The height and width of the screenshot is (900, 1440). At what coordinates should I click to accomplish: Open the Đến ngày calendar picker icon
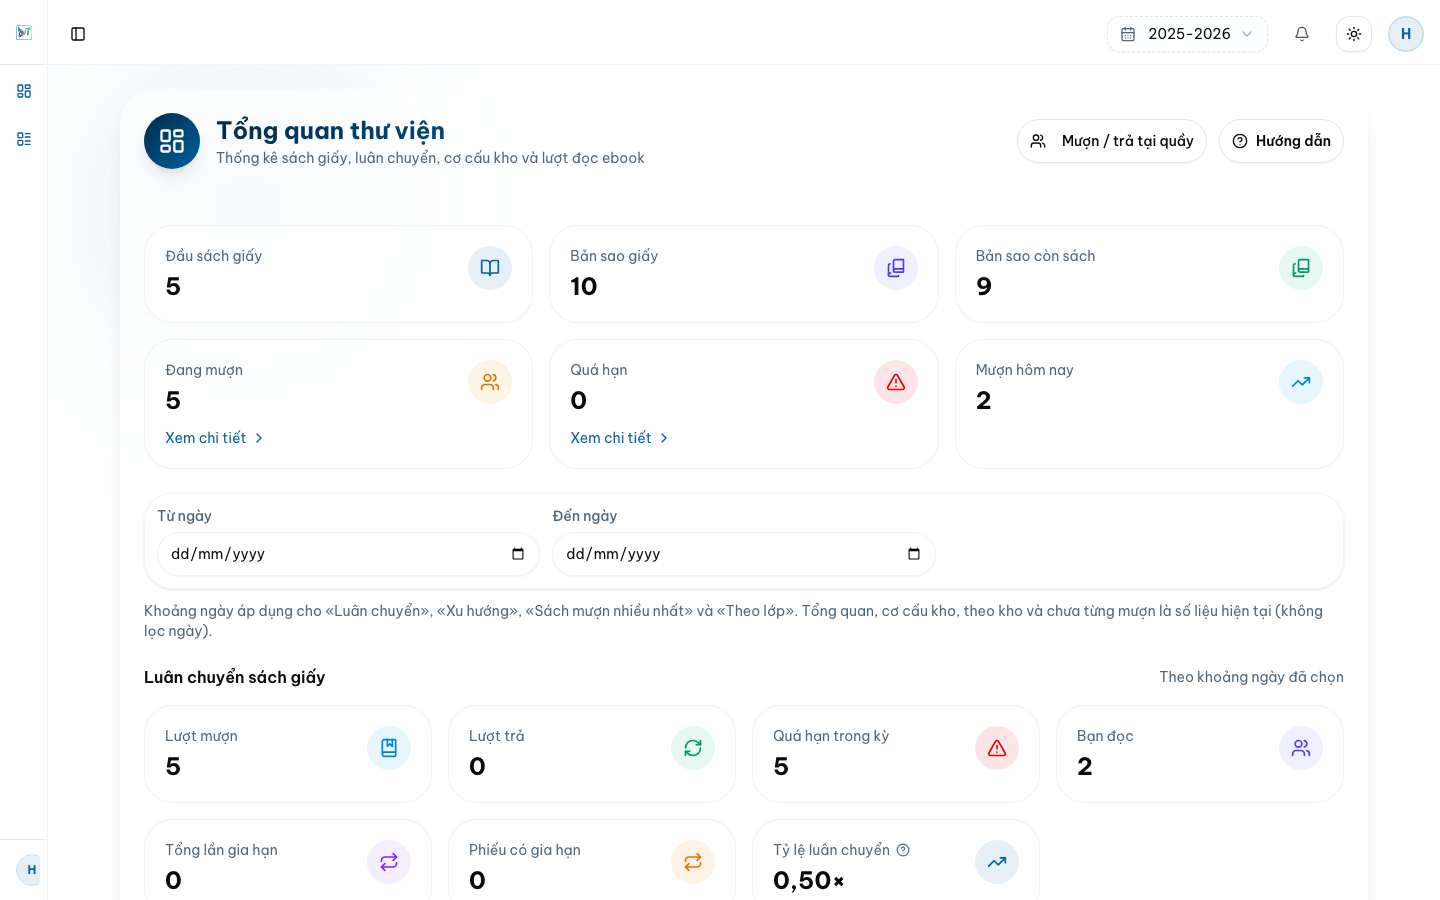(914, 554)
